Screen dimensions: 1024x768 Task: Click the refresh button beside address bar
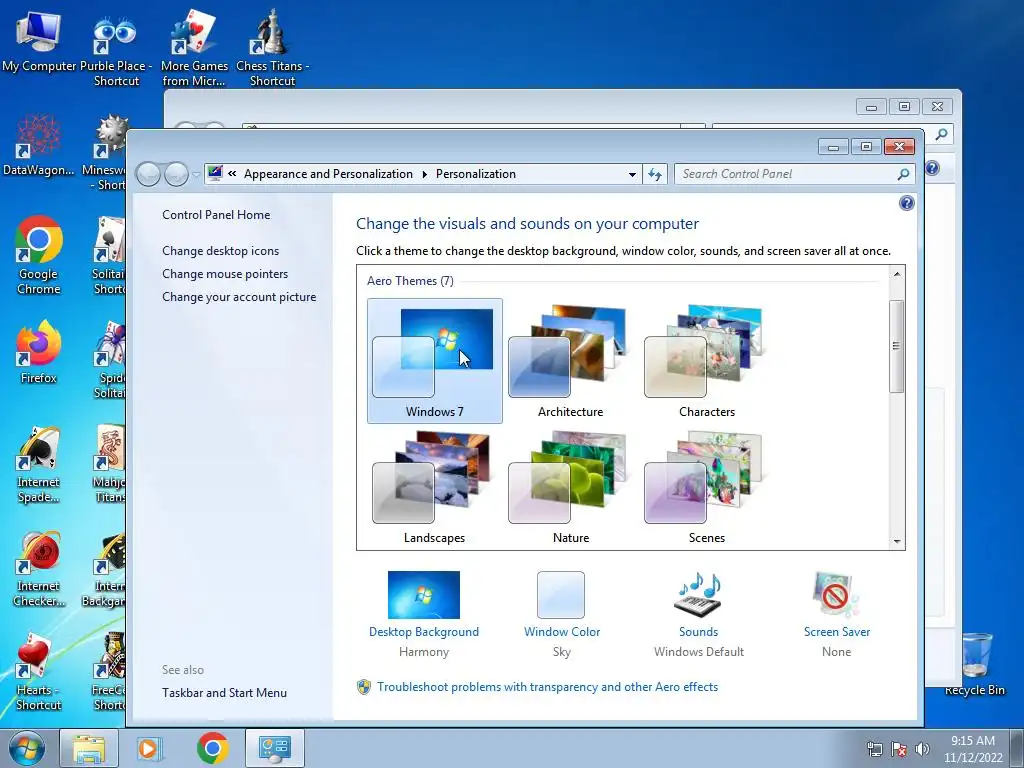tap(655, 174)
